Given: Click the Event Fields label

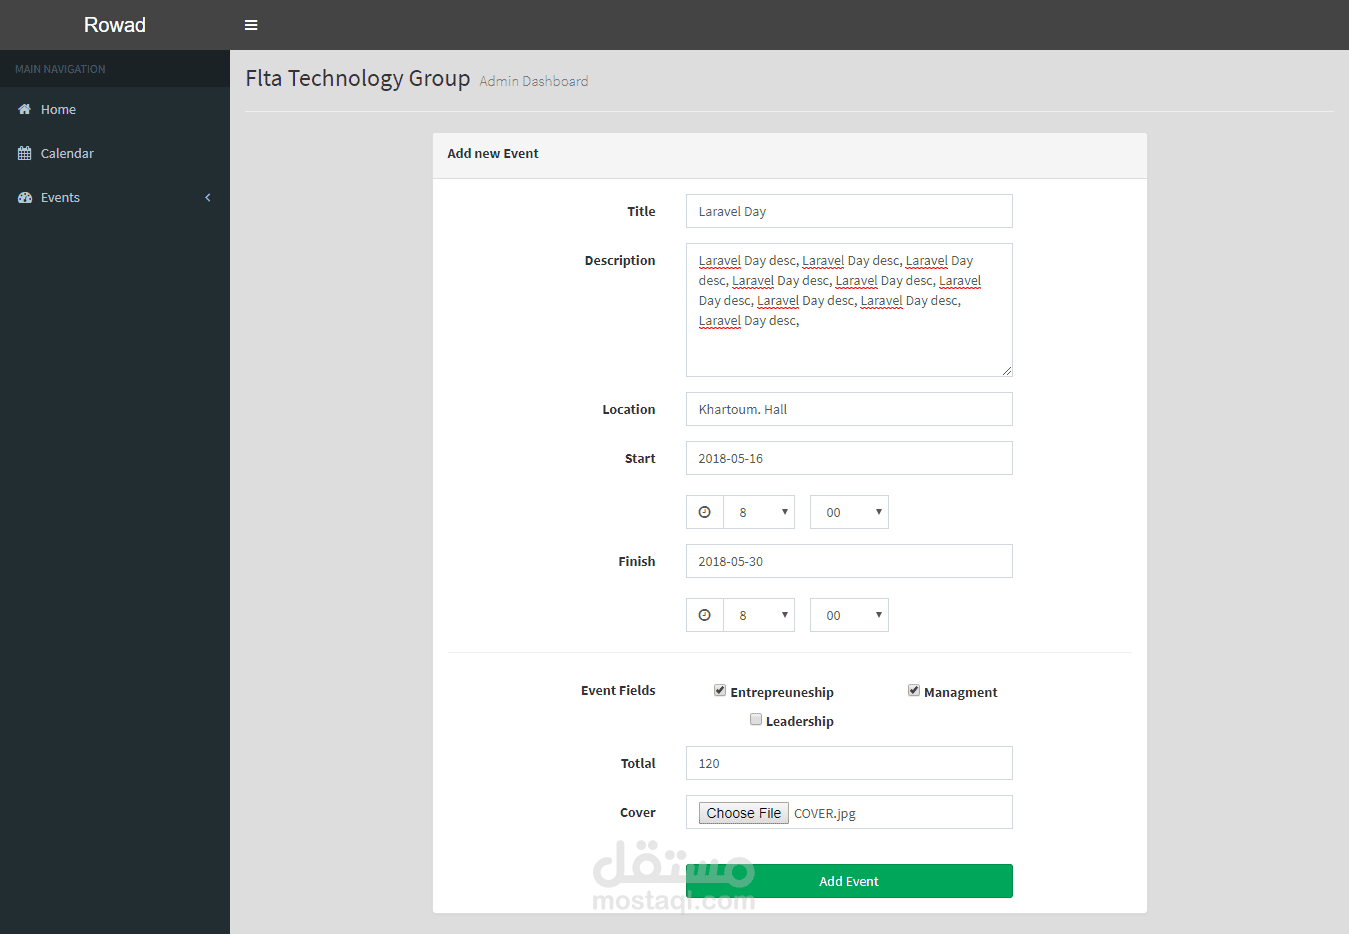Looking at the screenshot, I should [618, 690].
